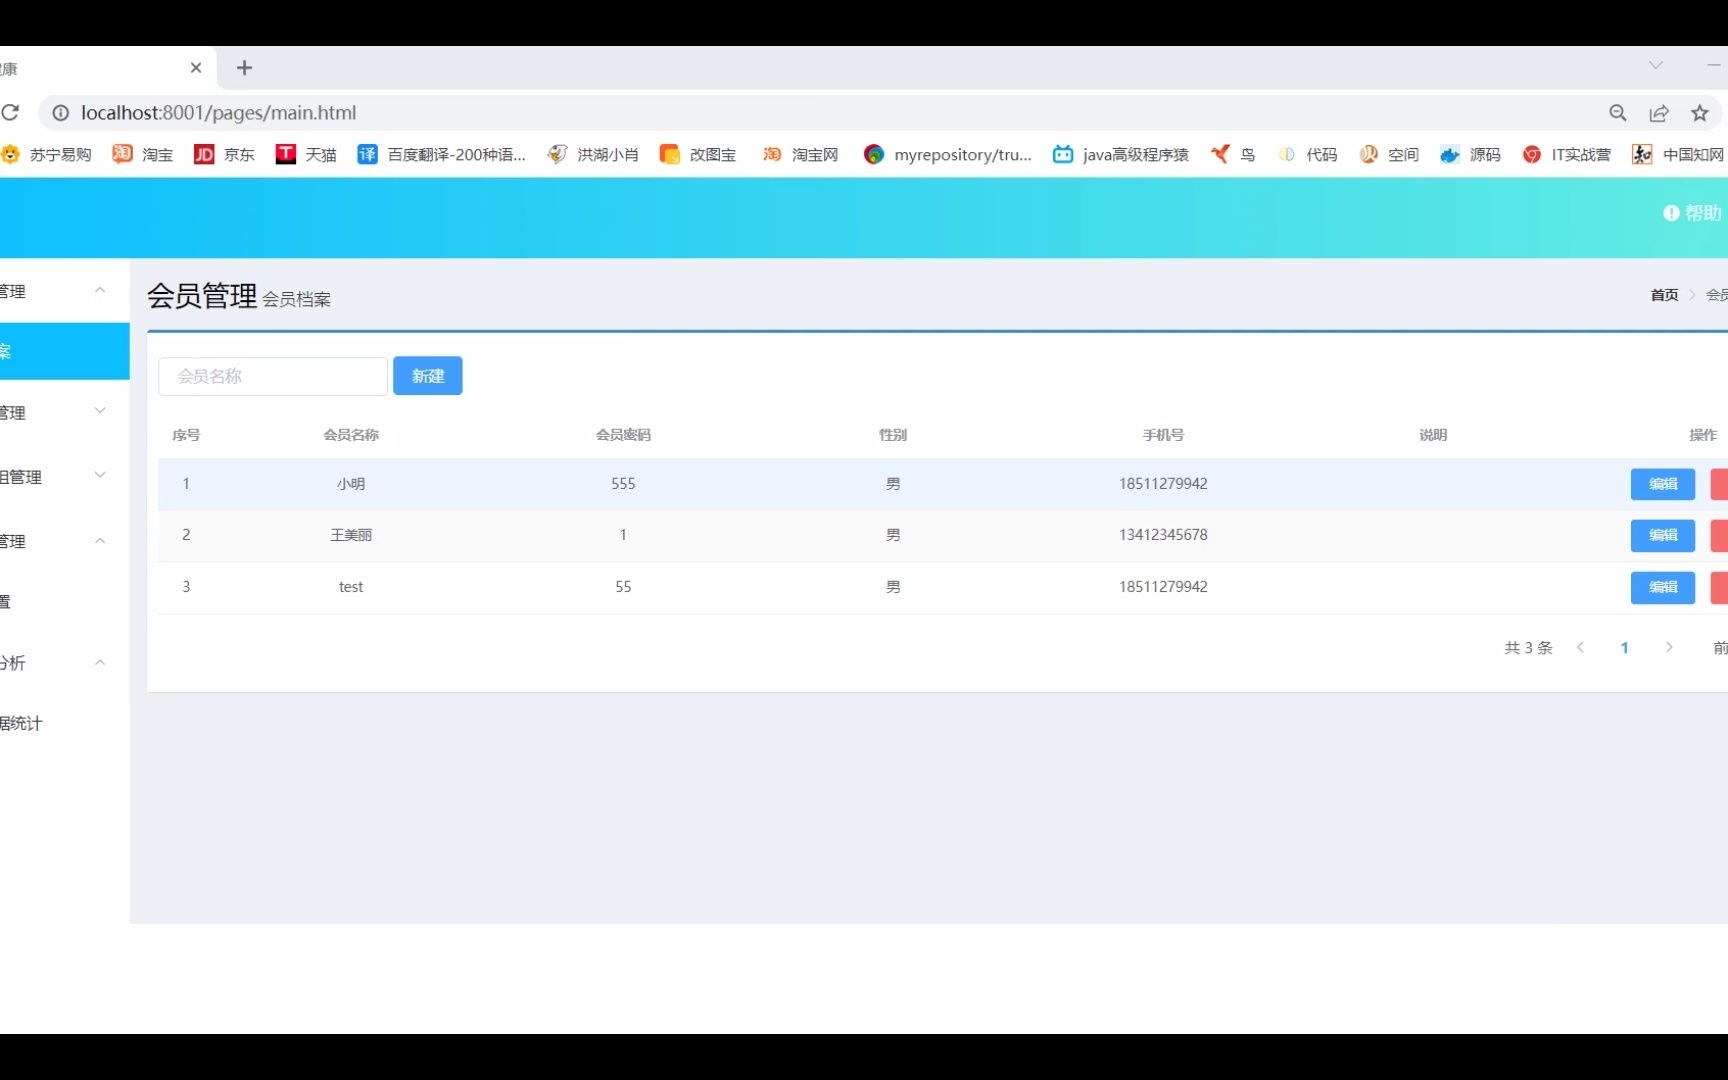Expand the second sidebar 管理 group
This screenshot has height=1080, width=1728.
(100, 411)
